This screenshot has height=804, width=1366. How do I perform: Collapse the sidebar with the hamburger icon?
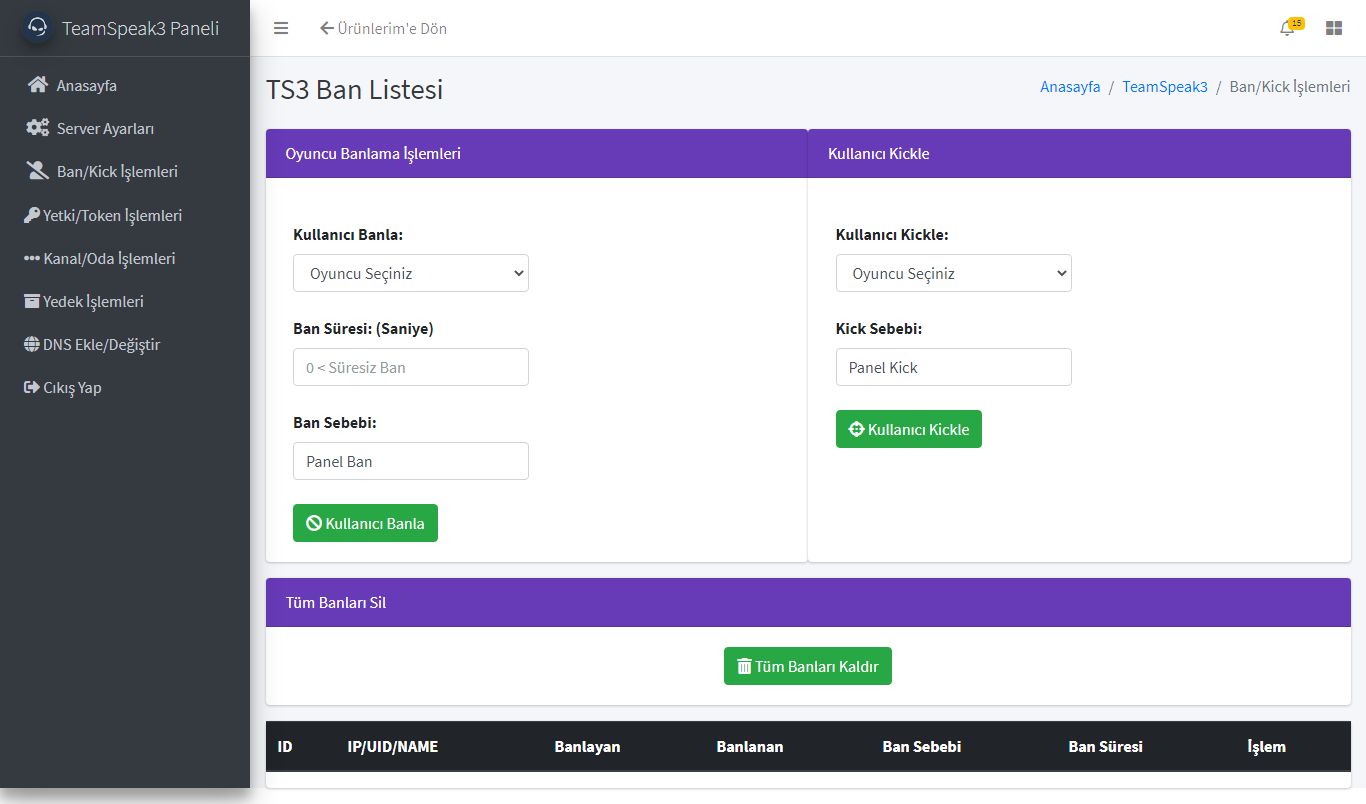[x=281, y=28]
